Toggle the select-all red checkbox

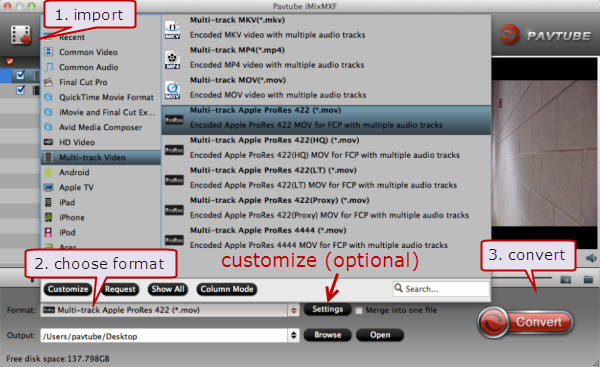(10, 61)
